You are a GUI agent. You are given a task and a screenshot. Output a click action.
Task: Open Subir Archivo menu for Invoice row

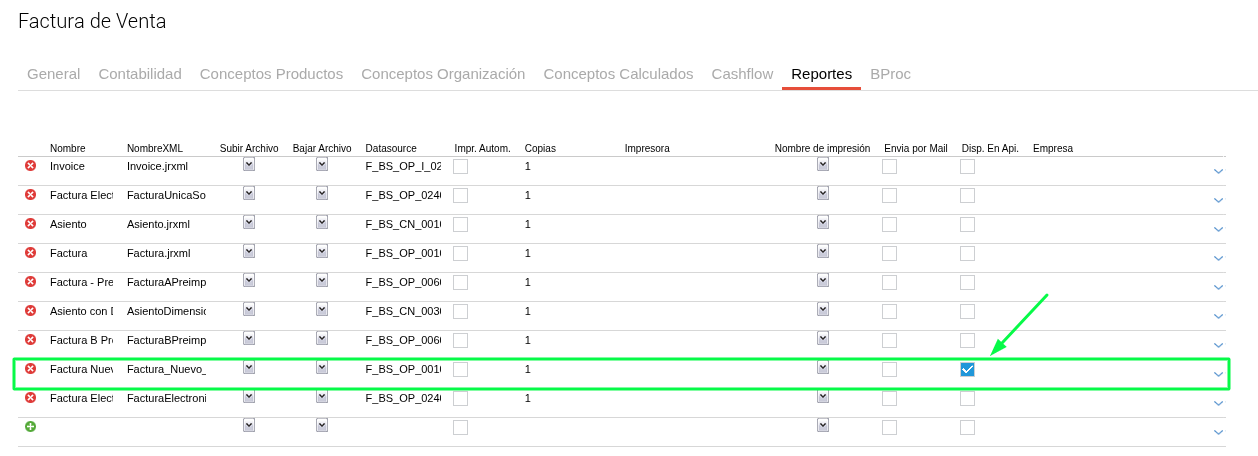point(249,164)
